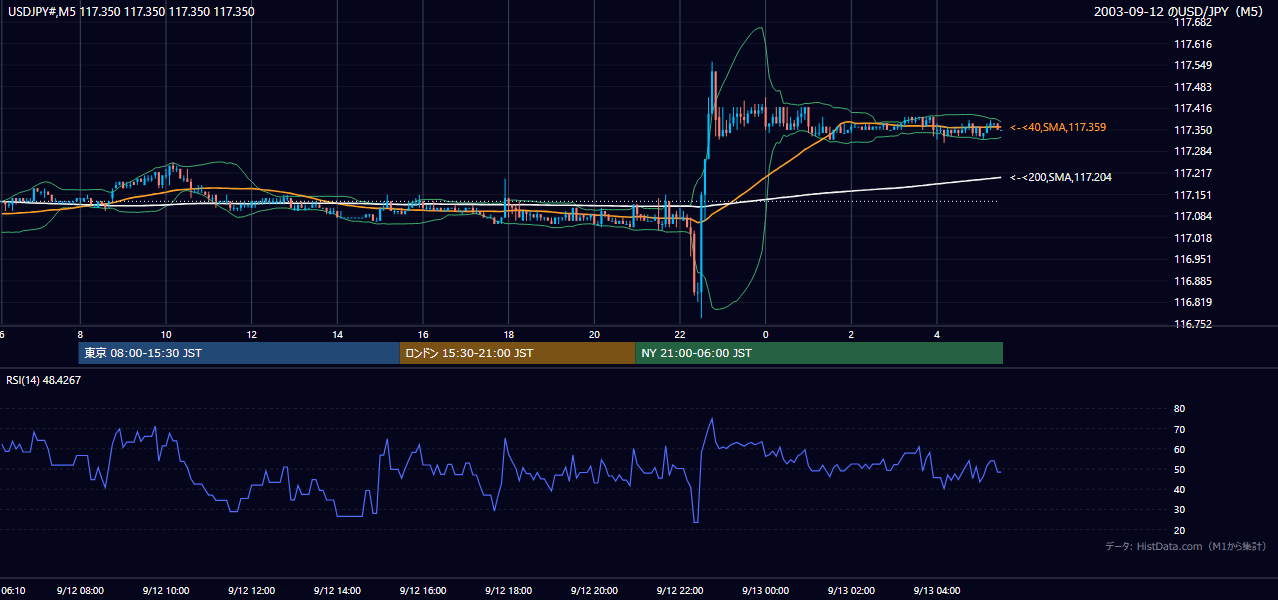Image resolution: width=1278 pixels, height=600 pixels.
Task: Click hour tick 10 under the price chart
Action: (x=166, y=334)
